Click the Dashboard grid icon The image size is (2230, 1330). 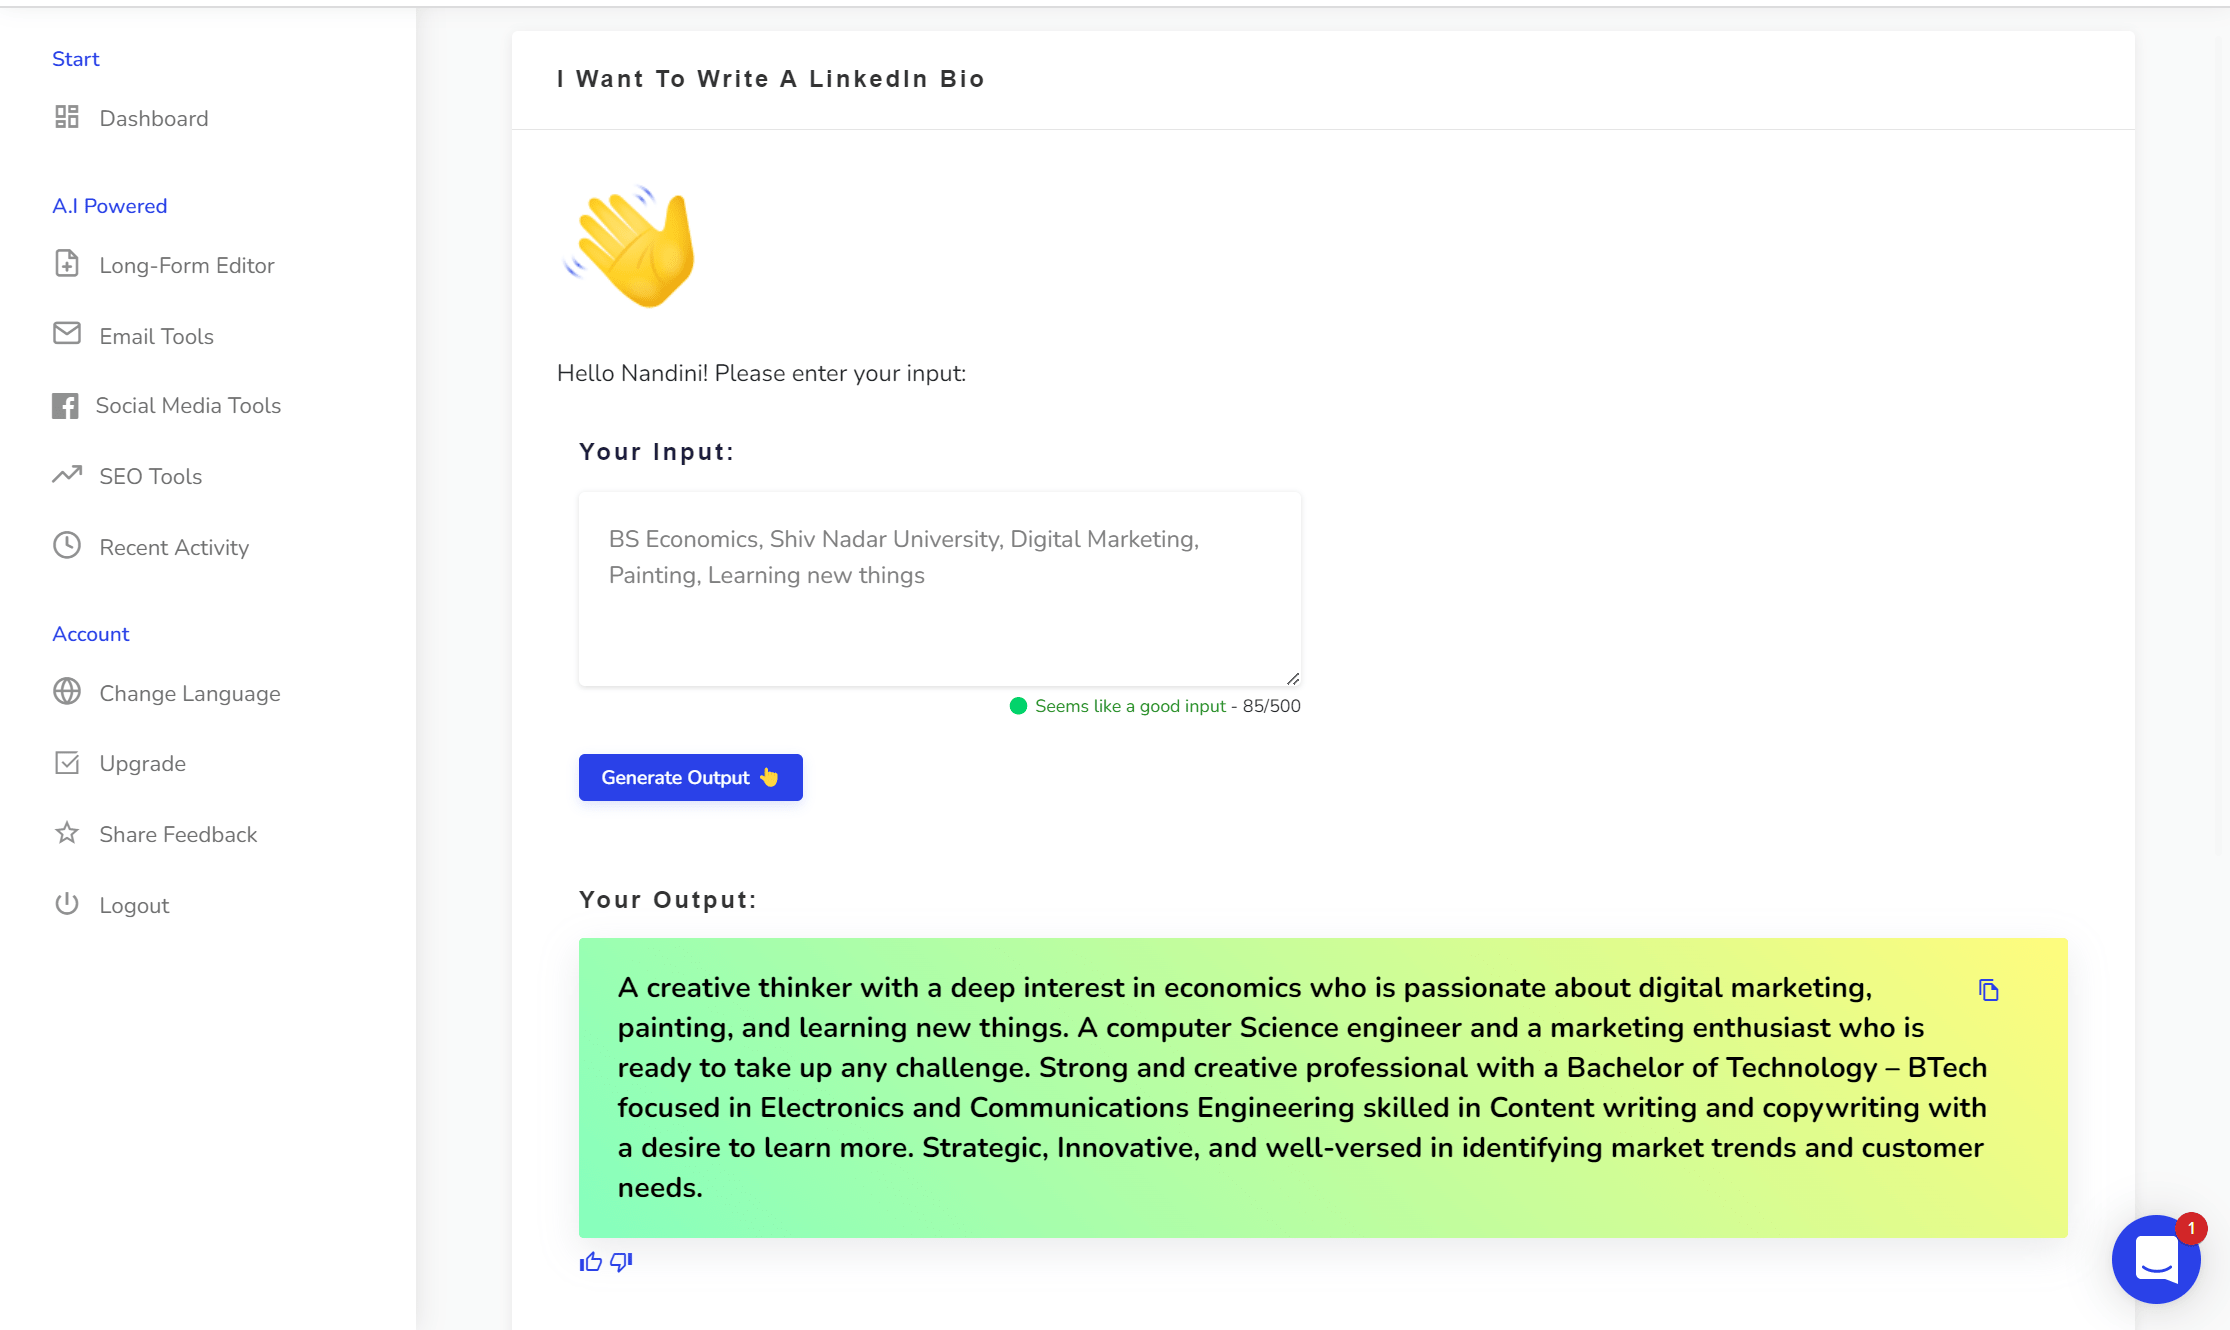[67, 118]
